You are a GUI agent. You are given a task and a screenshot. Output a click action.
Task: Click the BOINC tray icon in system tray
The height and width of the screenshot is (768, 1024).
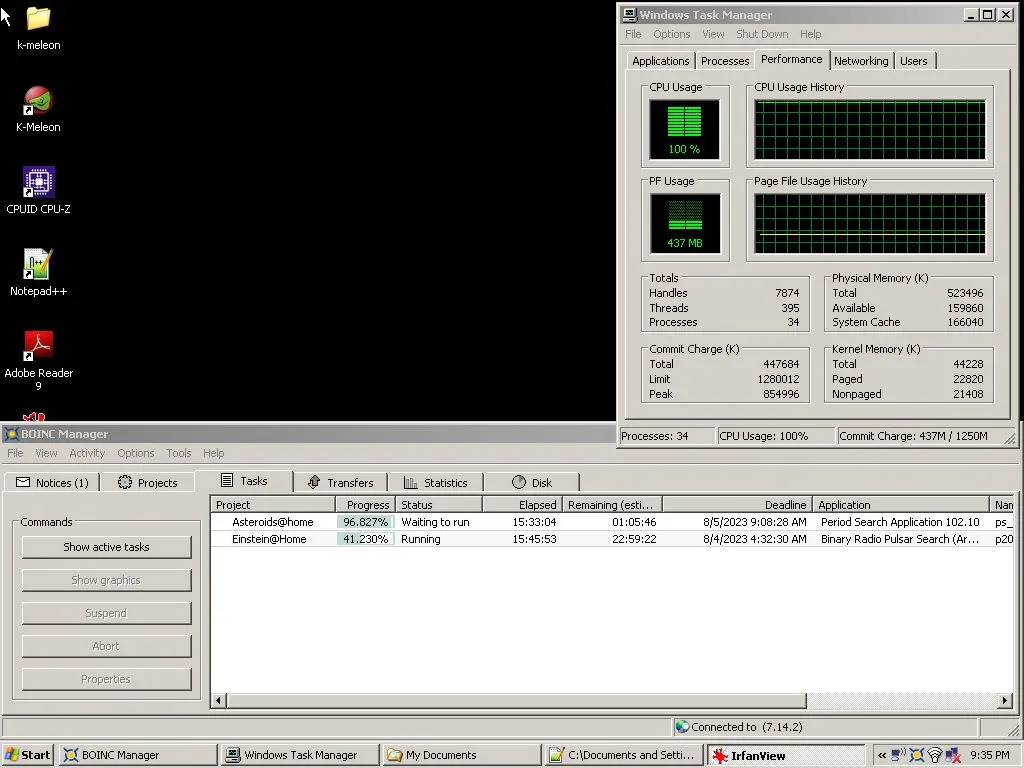coord(917,756)
